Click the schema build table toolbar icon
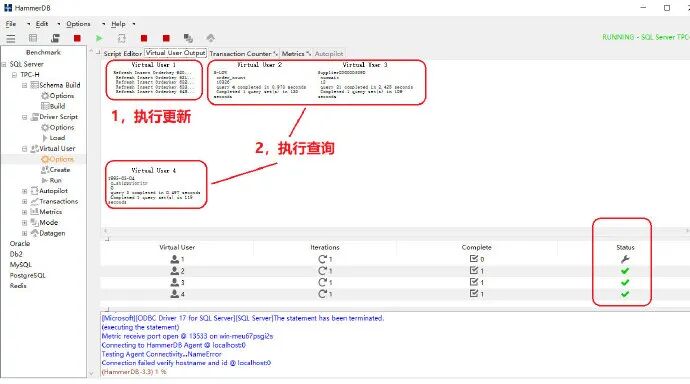The width and height of the screenshot is (690, 384). (x=33, y=38)
